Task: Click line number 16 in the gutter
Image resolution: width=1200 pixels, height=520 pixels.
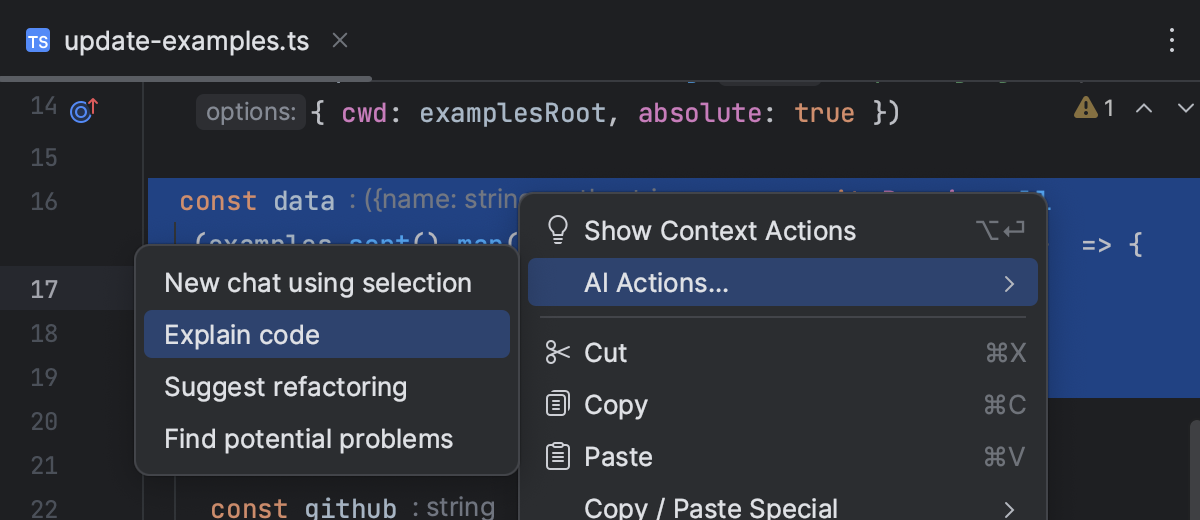Action: point(43,201)
